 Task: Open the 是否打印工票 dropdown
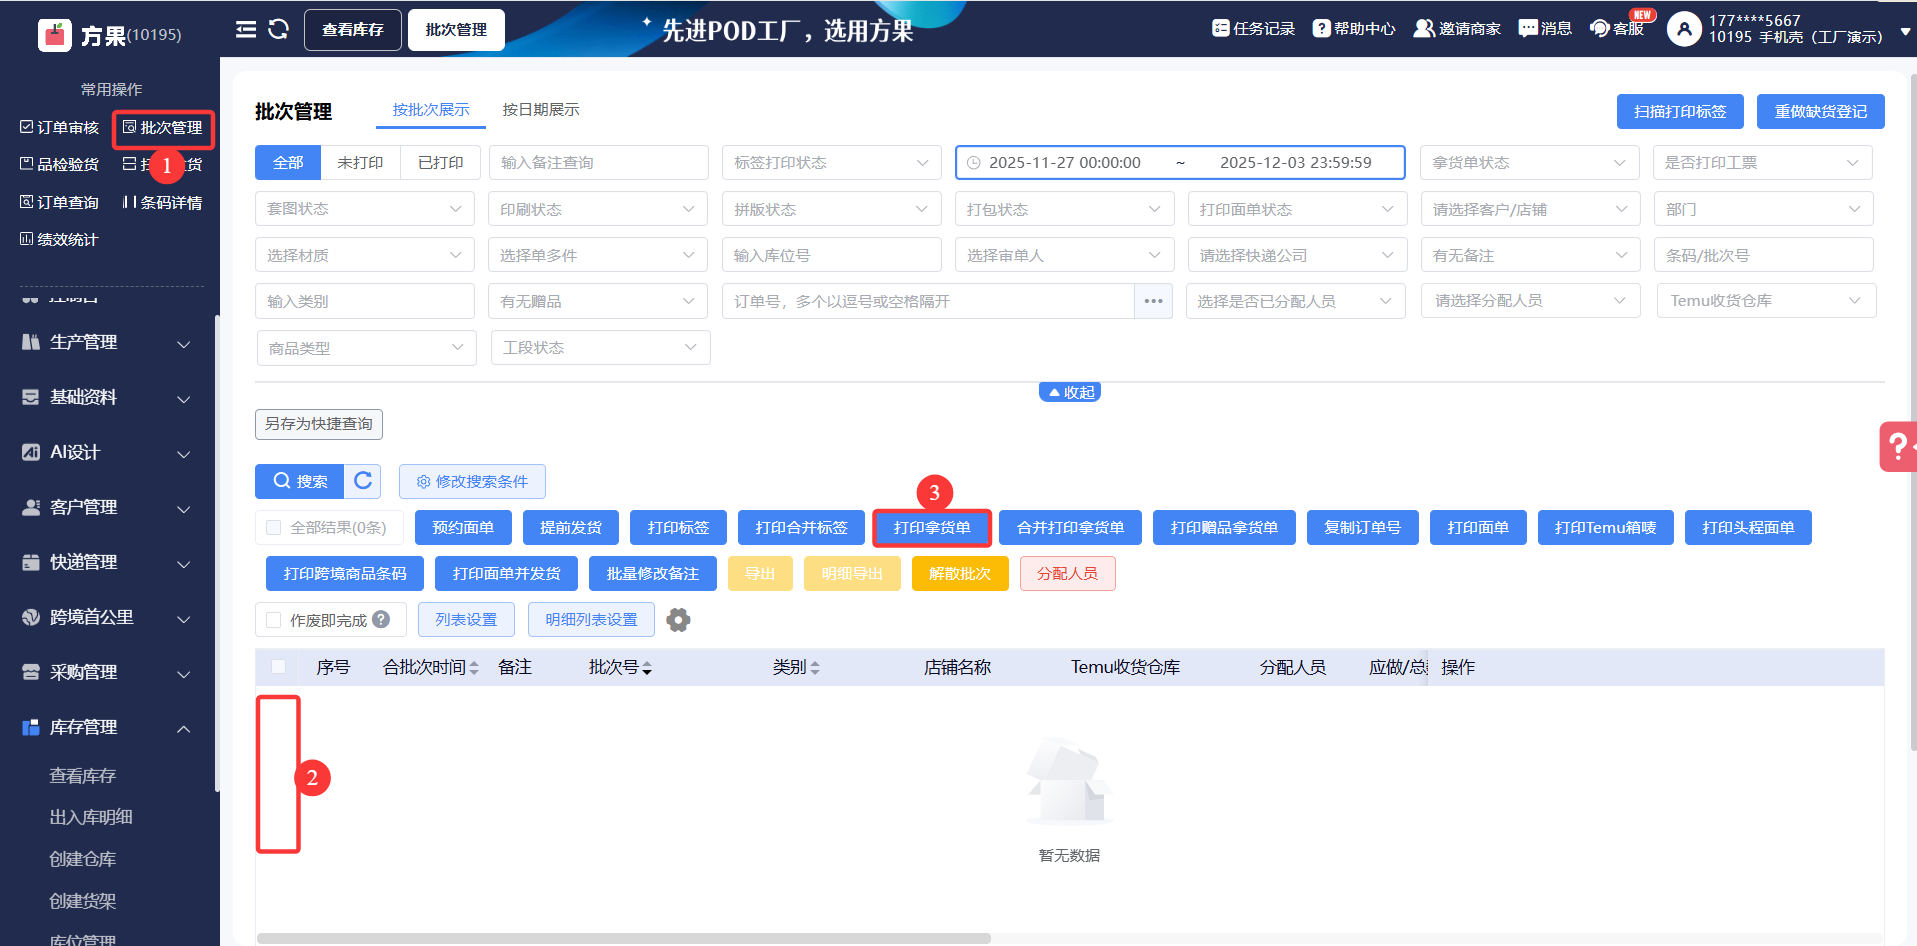point(1763,162)
